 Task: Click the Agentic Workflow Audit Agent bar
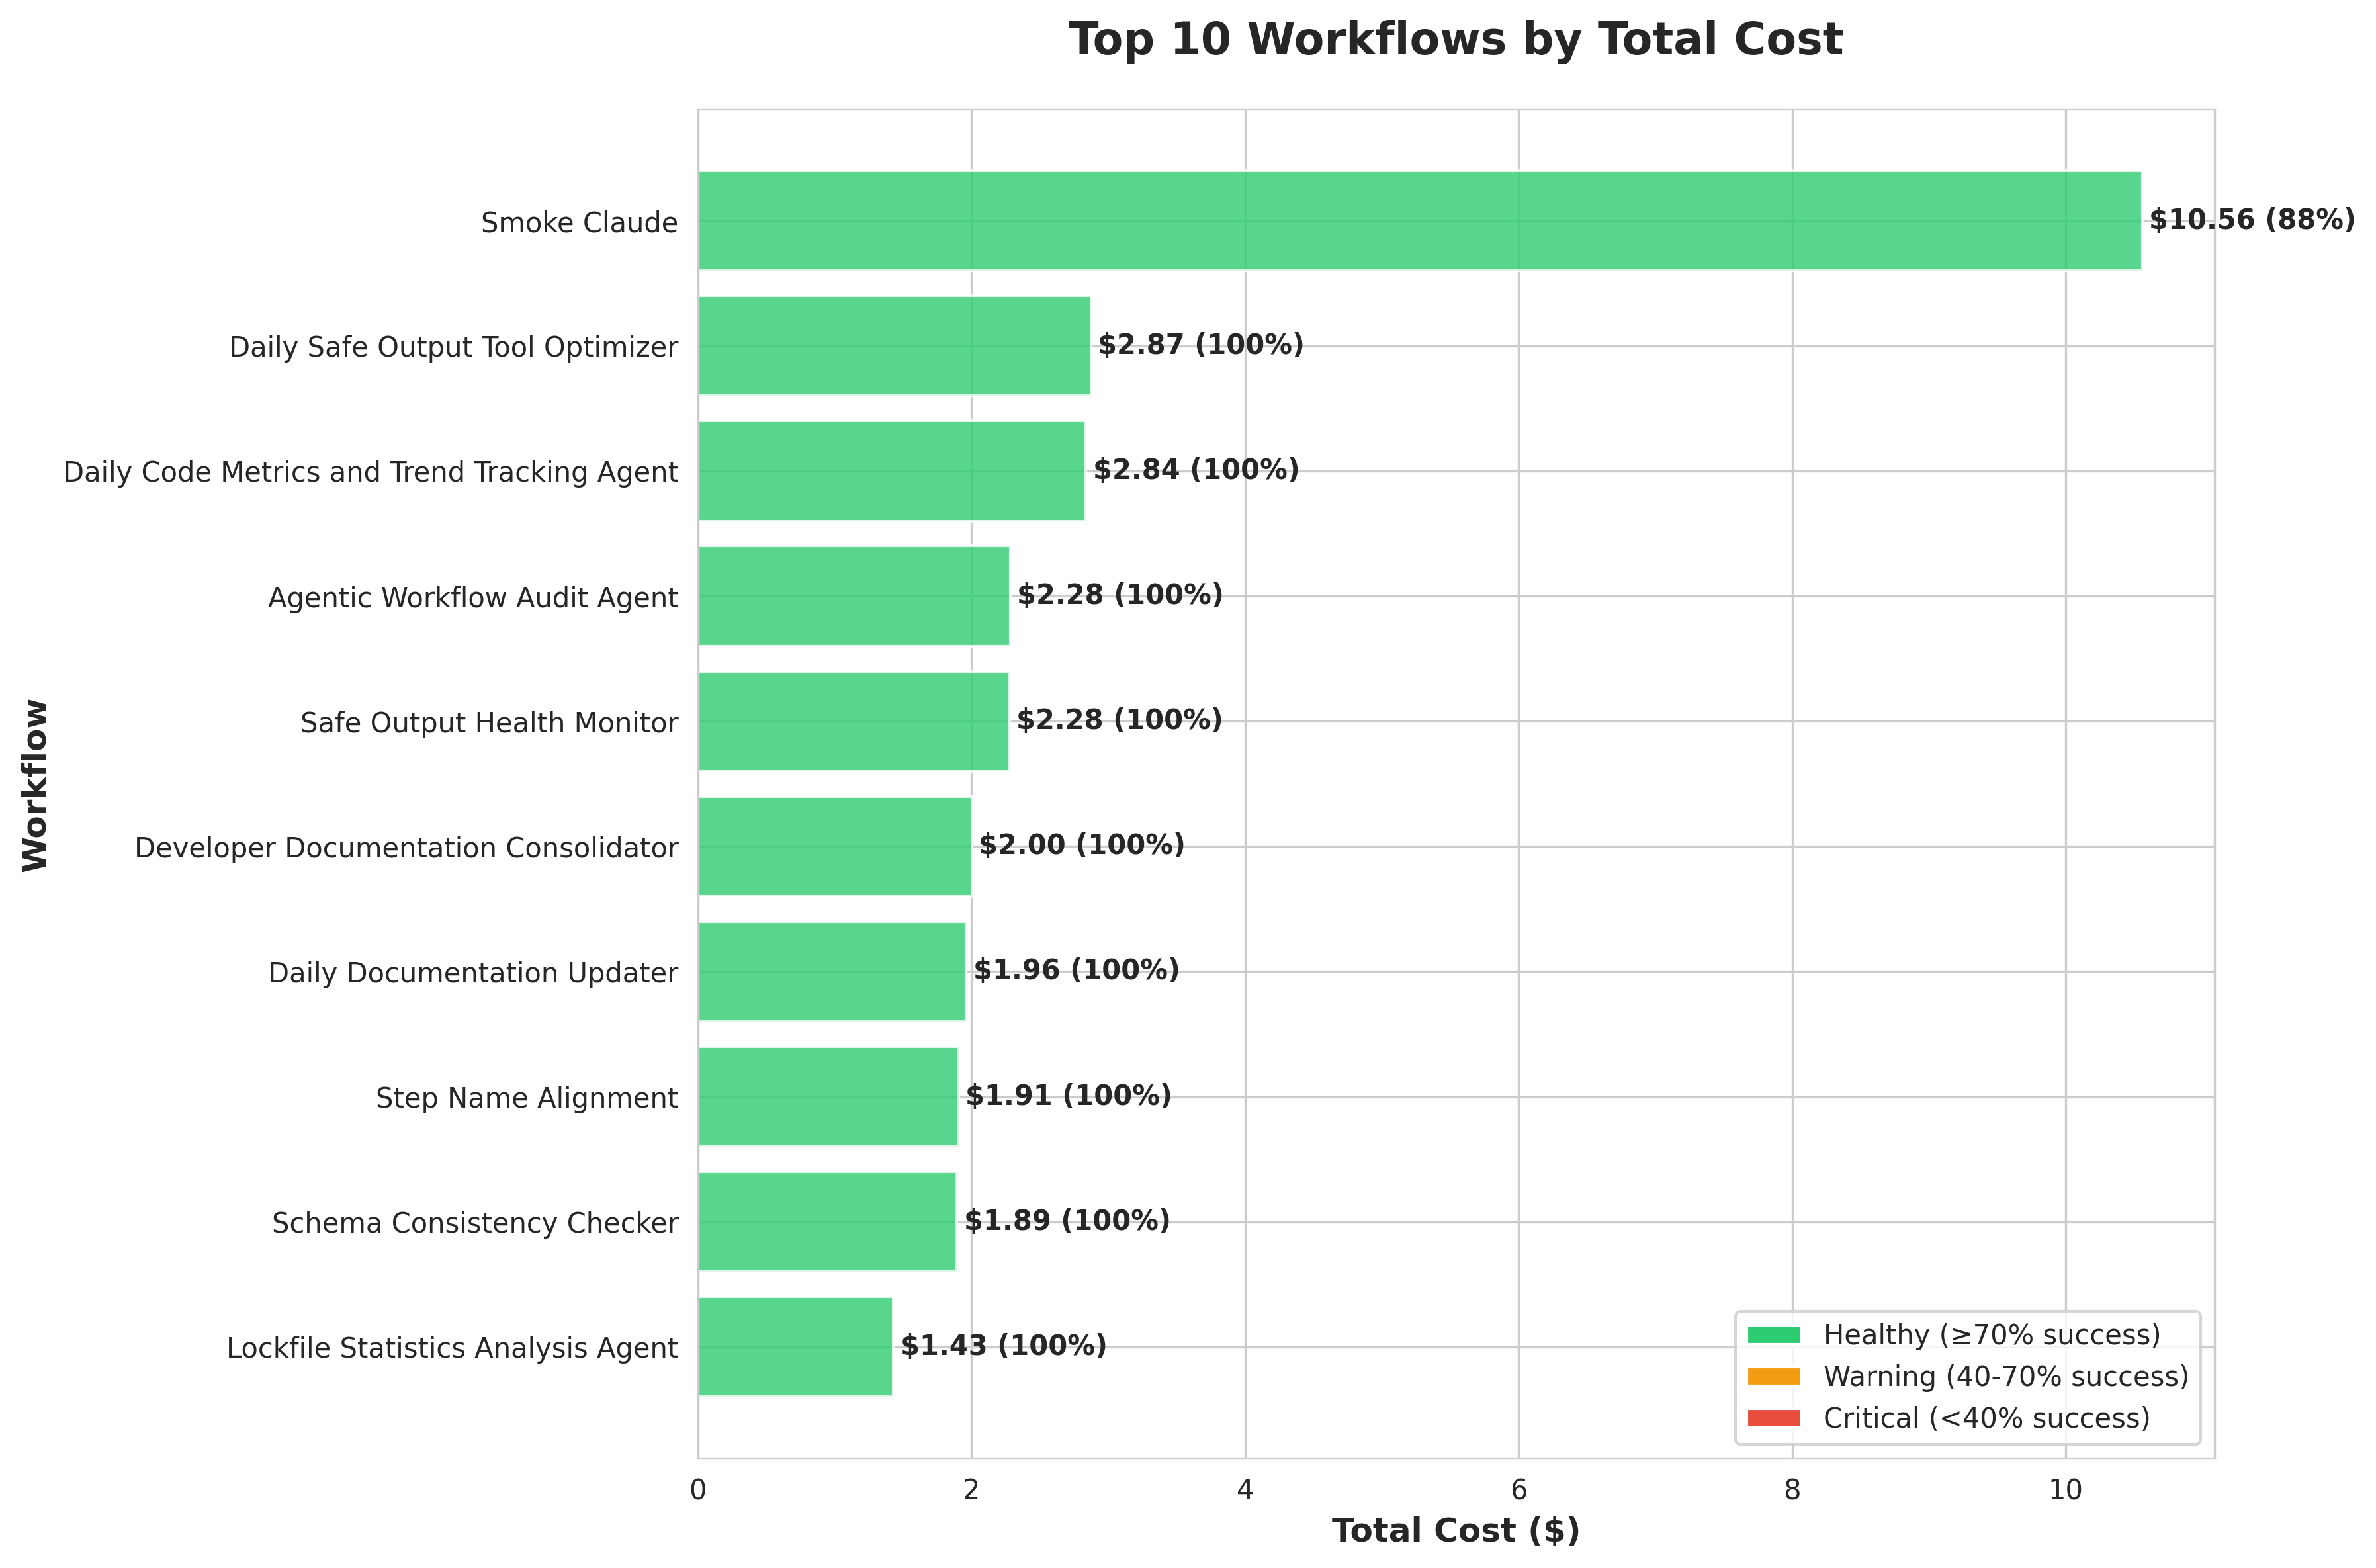click(853, 595)
